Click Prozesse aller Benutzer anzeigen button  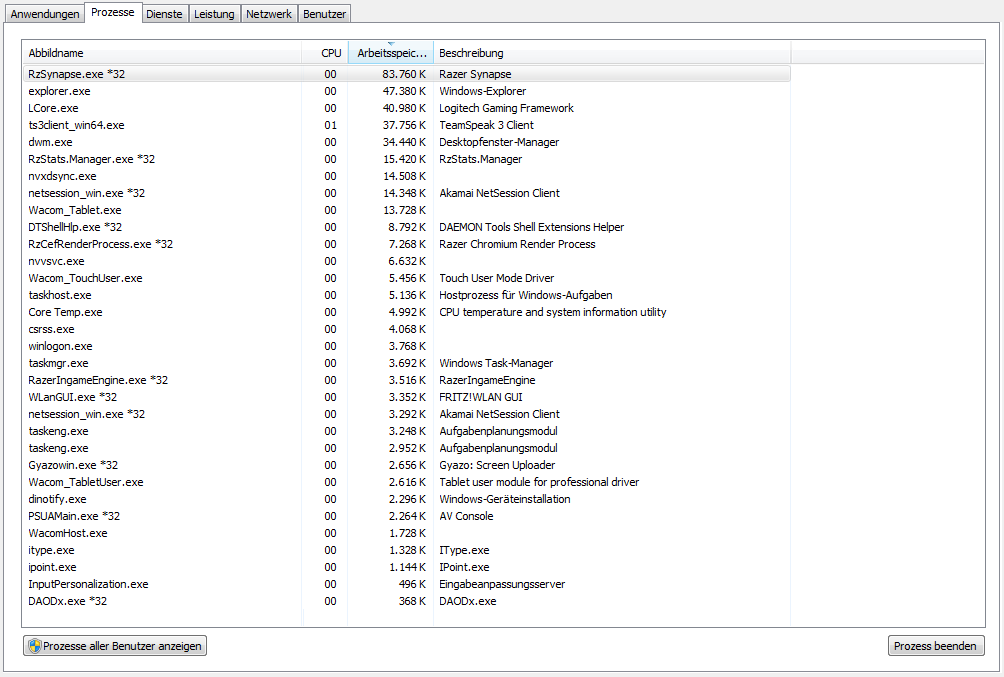[x=115, y=646]
